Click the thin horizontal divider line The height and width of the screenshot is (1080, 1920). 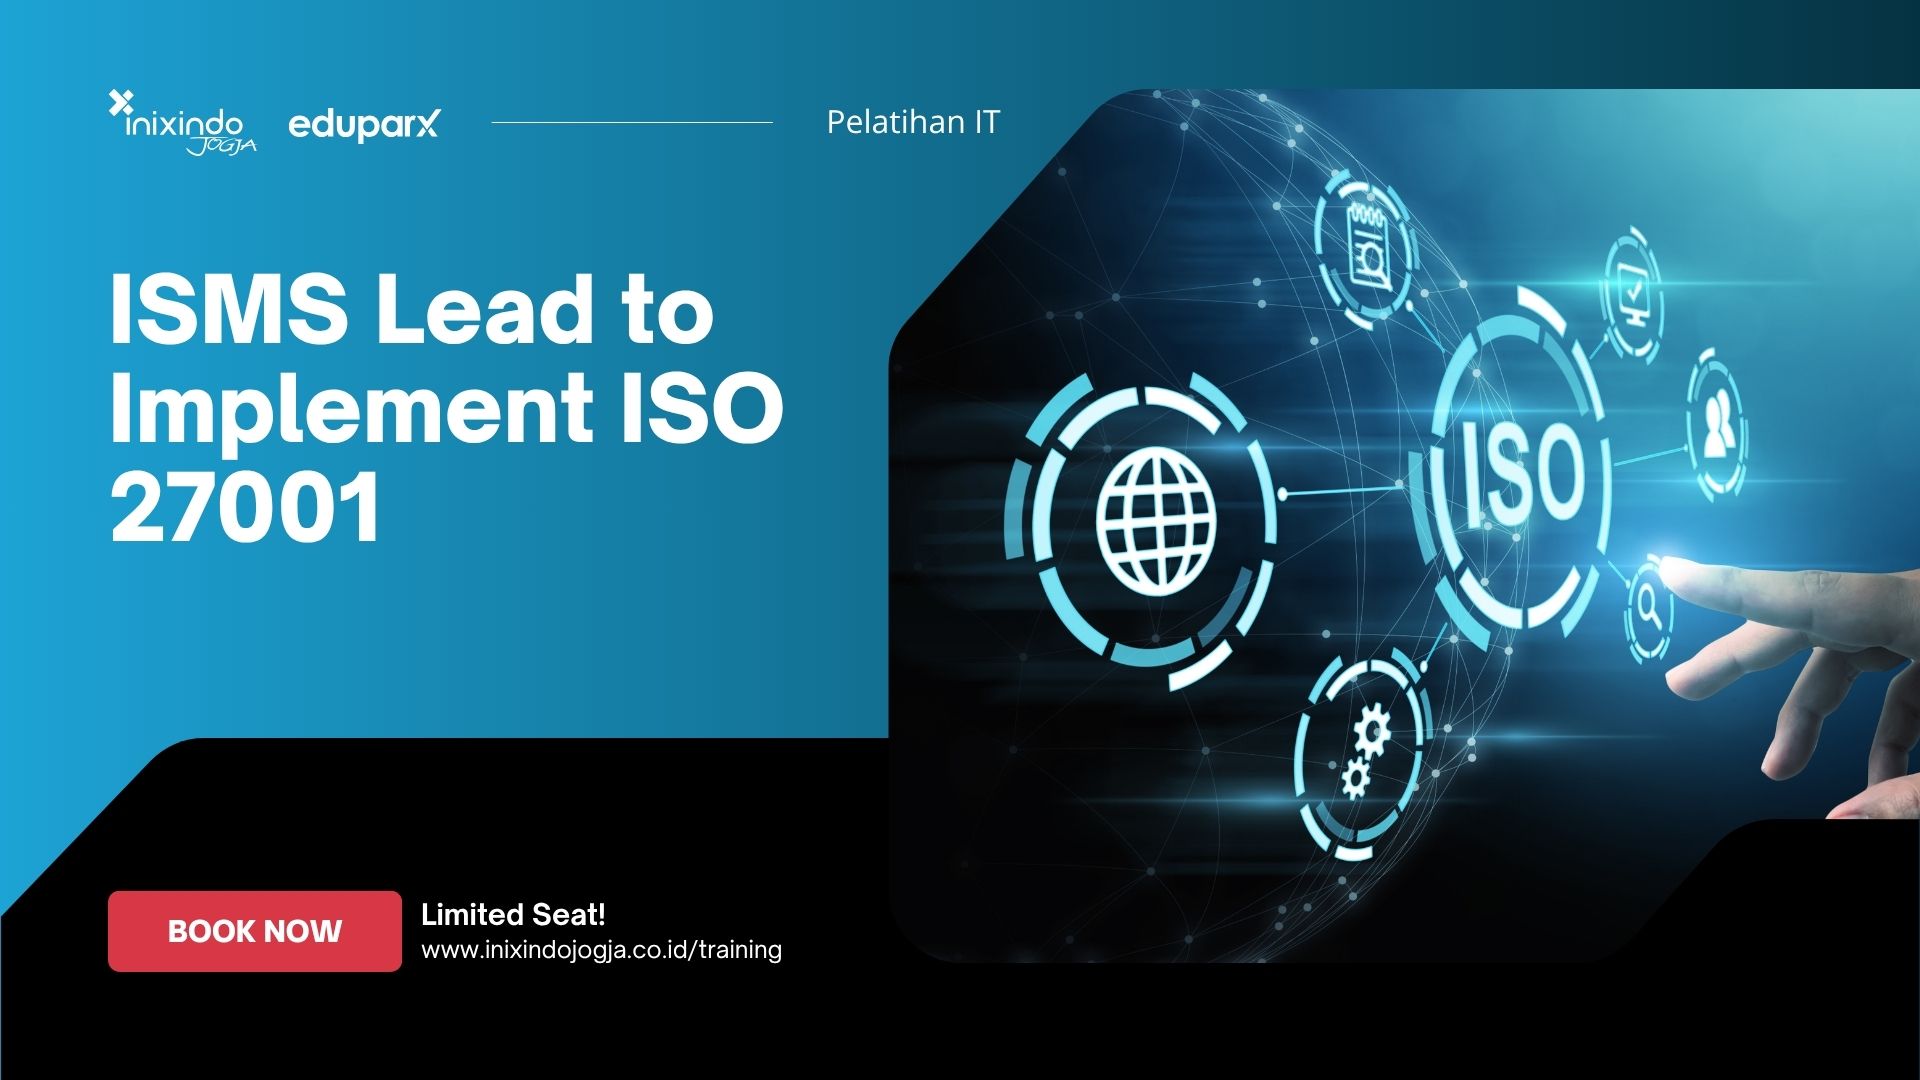632,123
